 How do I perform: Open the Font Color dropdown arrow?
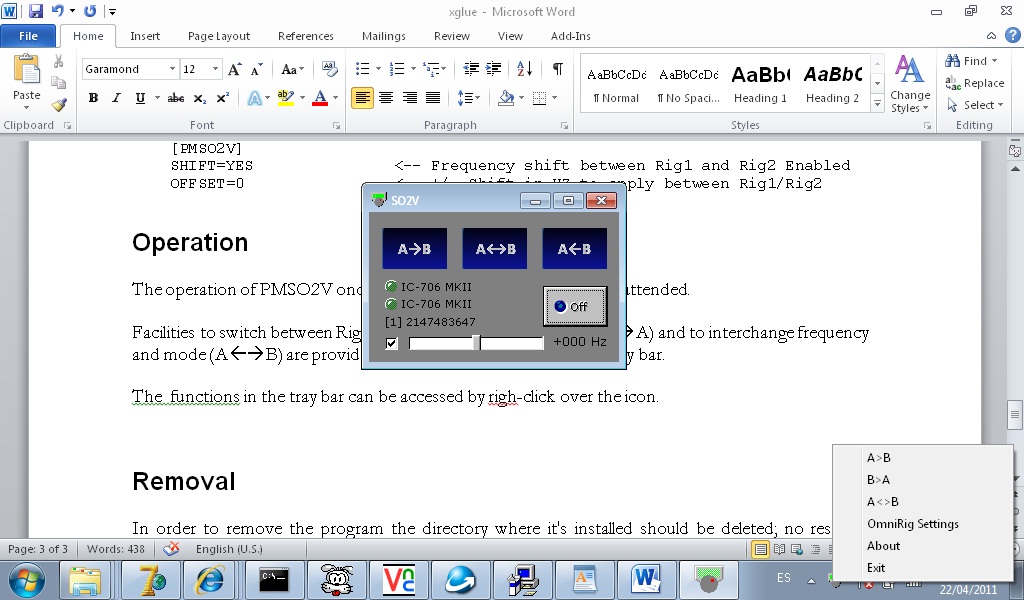(336, 98)
